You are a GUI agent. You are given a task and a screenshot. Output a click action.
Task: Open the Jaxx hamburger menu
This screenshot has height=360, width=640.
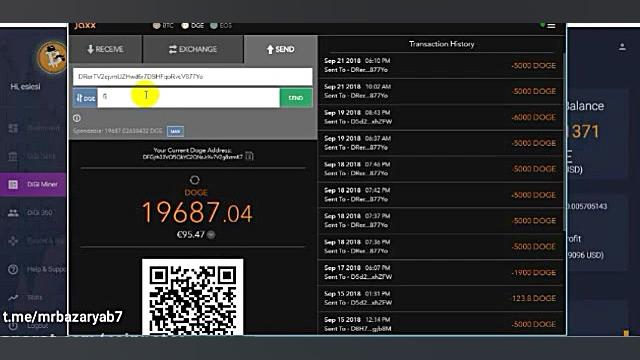click(x=551, y=26)
